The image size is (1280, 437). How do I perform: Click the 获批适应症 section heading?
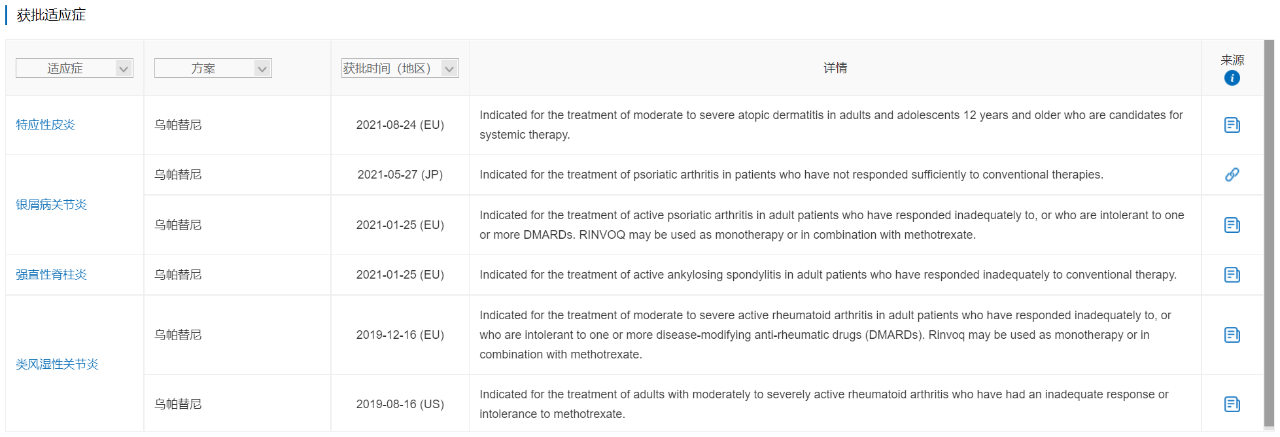51,15
